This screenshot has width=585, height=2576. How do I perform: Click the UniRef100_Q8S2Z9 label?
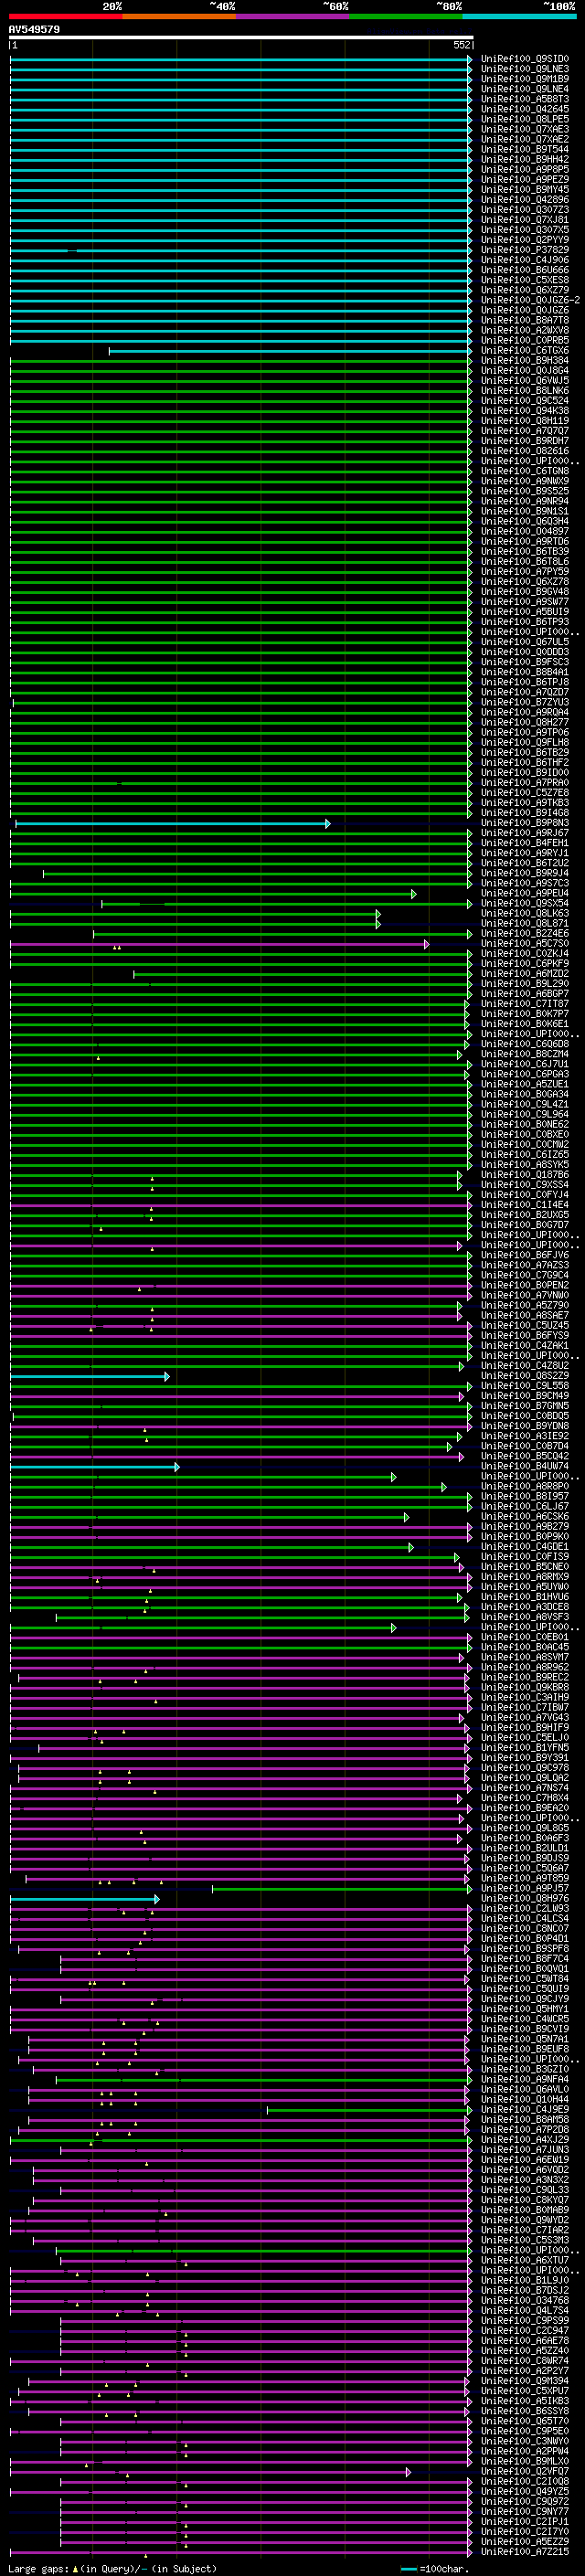[x=525, y=1376]
